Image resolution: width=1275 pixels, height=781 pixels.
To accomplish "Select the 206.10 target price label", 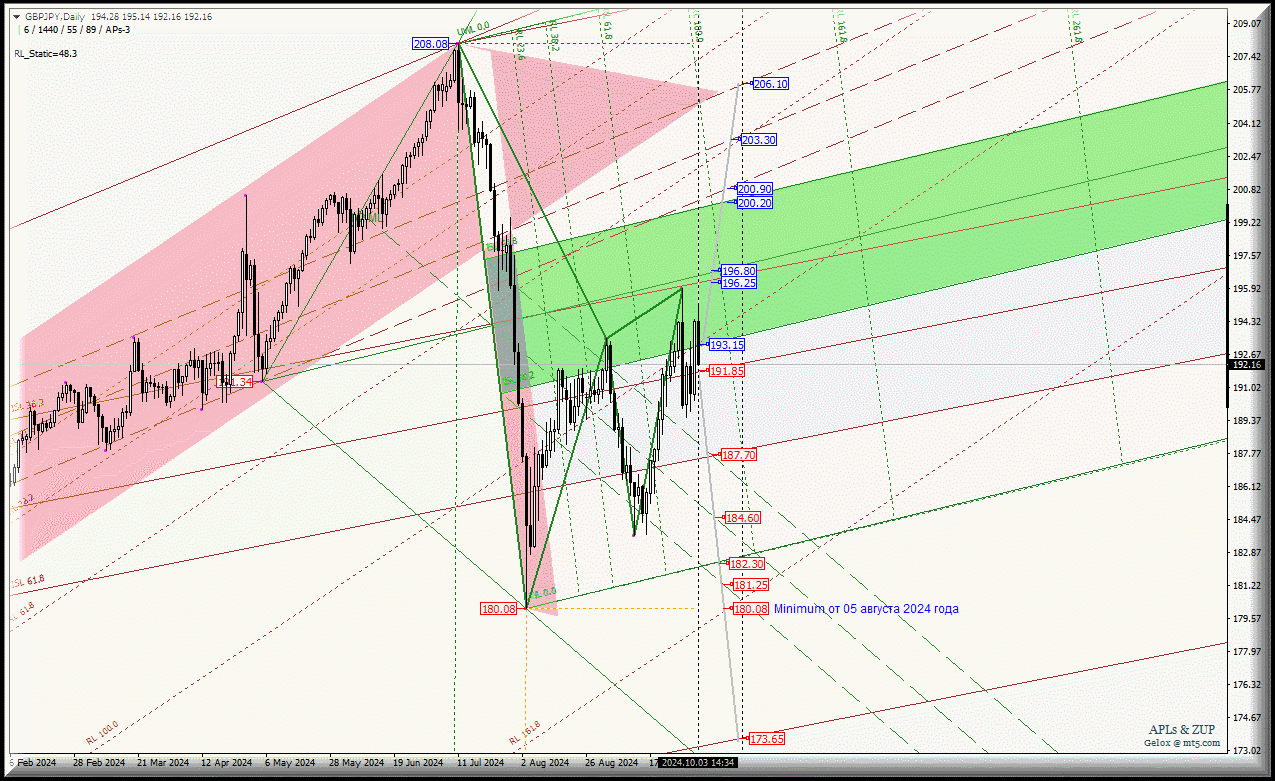I will click(x=770, y=85).
